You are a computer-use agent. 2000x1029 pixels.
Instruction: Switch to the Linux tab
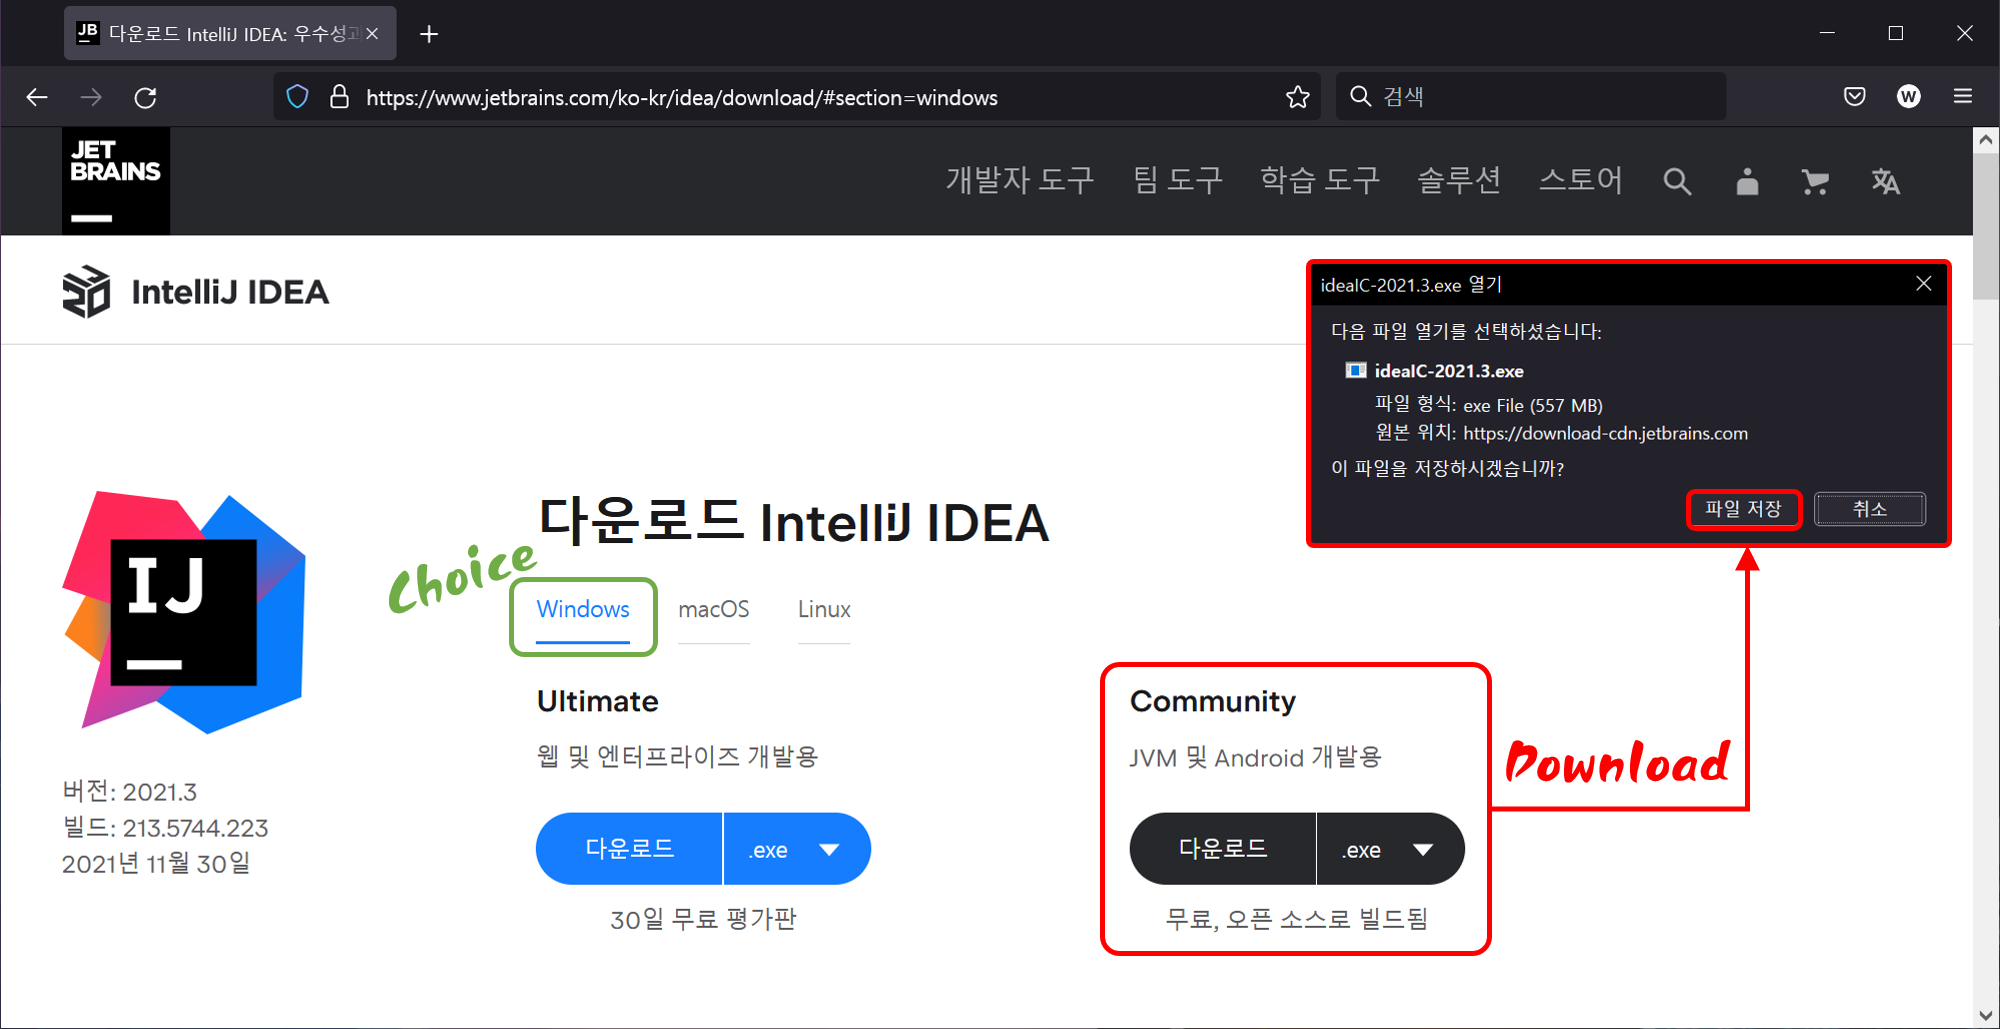coord(824,610)
